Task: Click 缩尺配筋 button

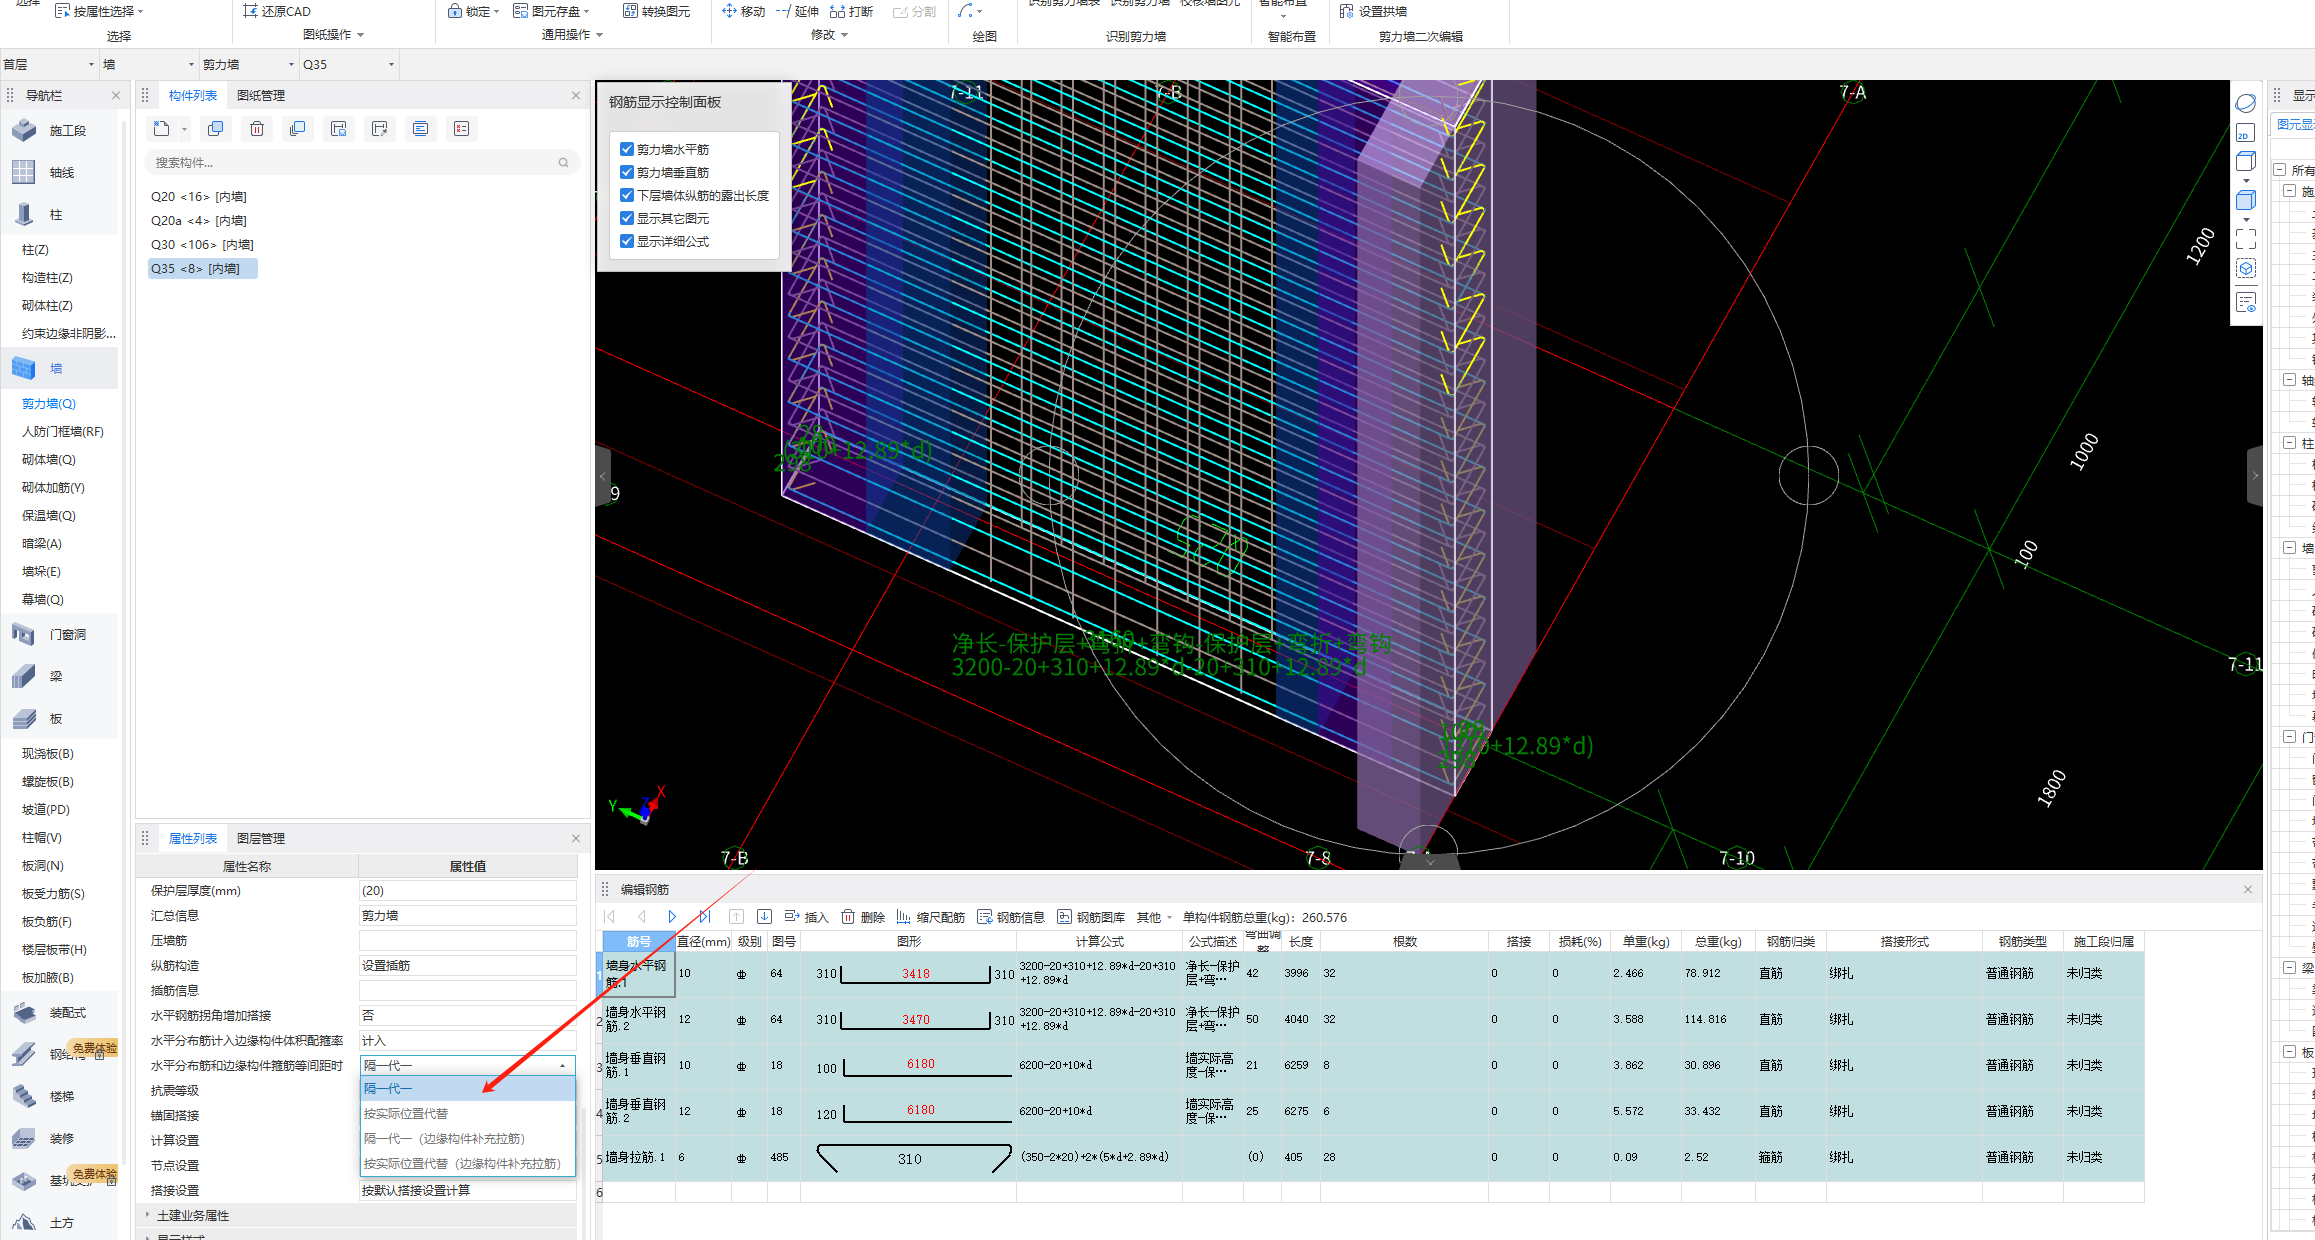Action: 931,917
